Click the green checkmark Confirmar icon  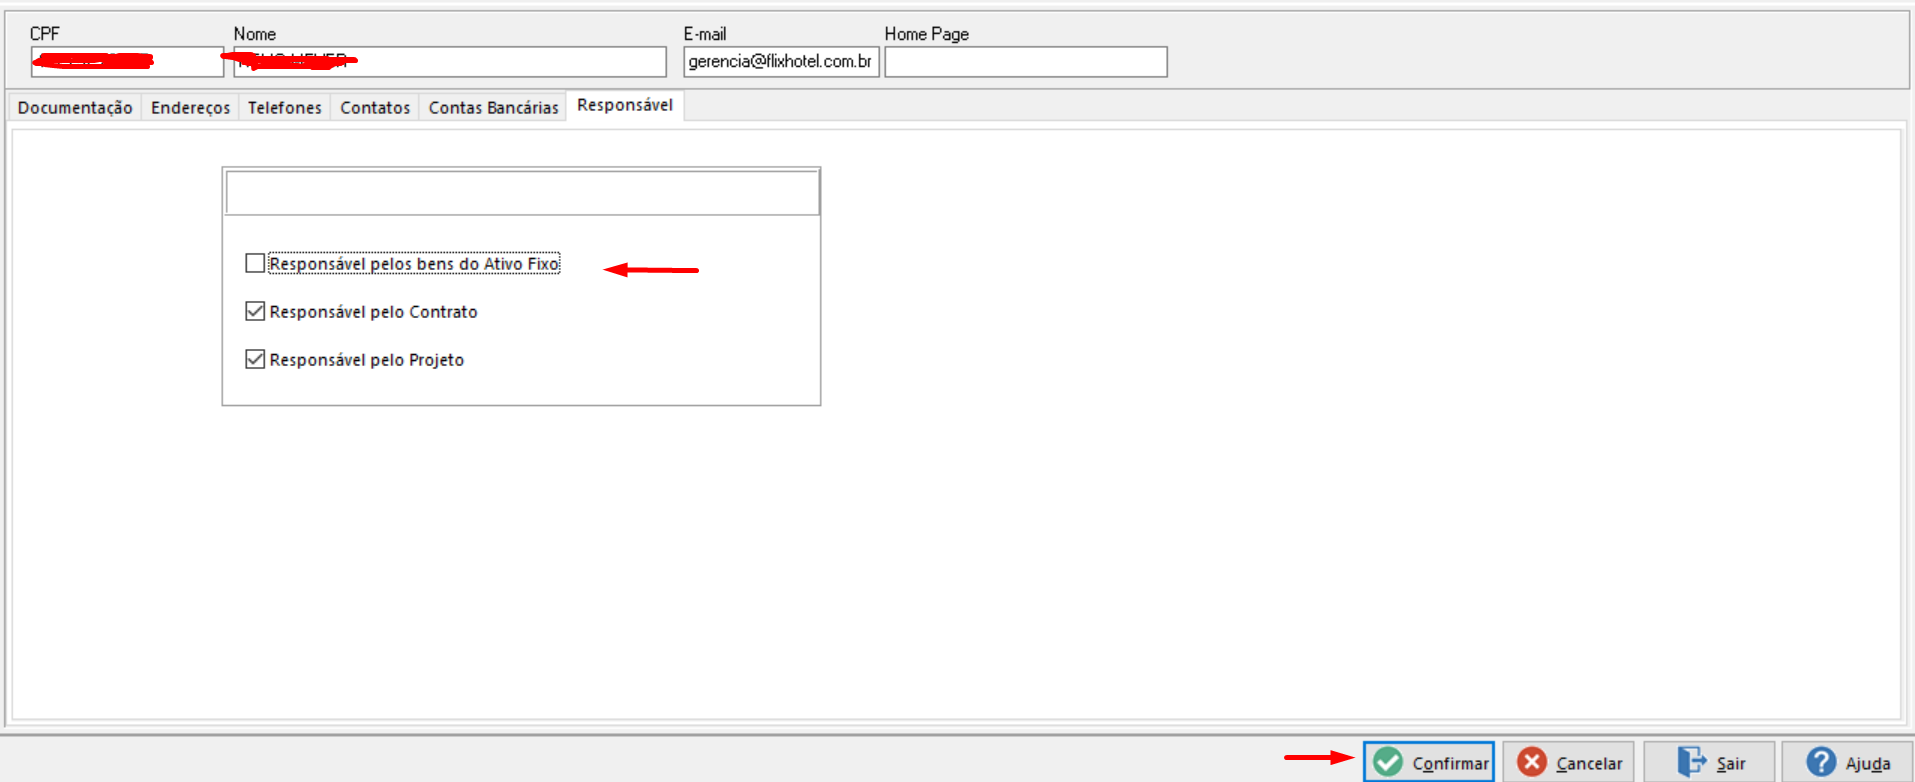(1387, 762)
